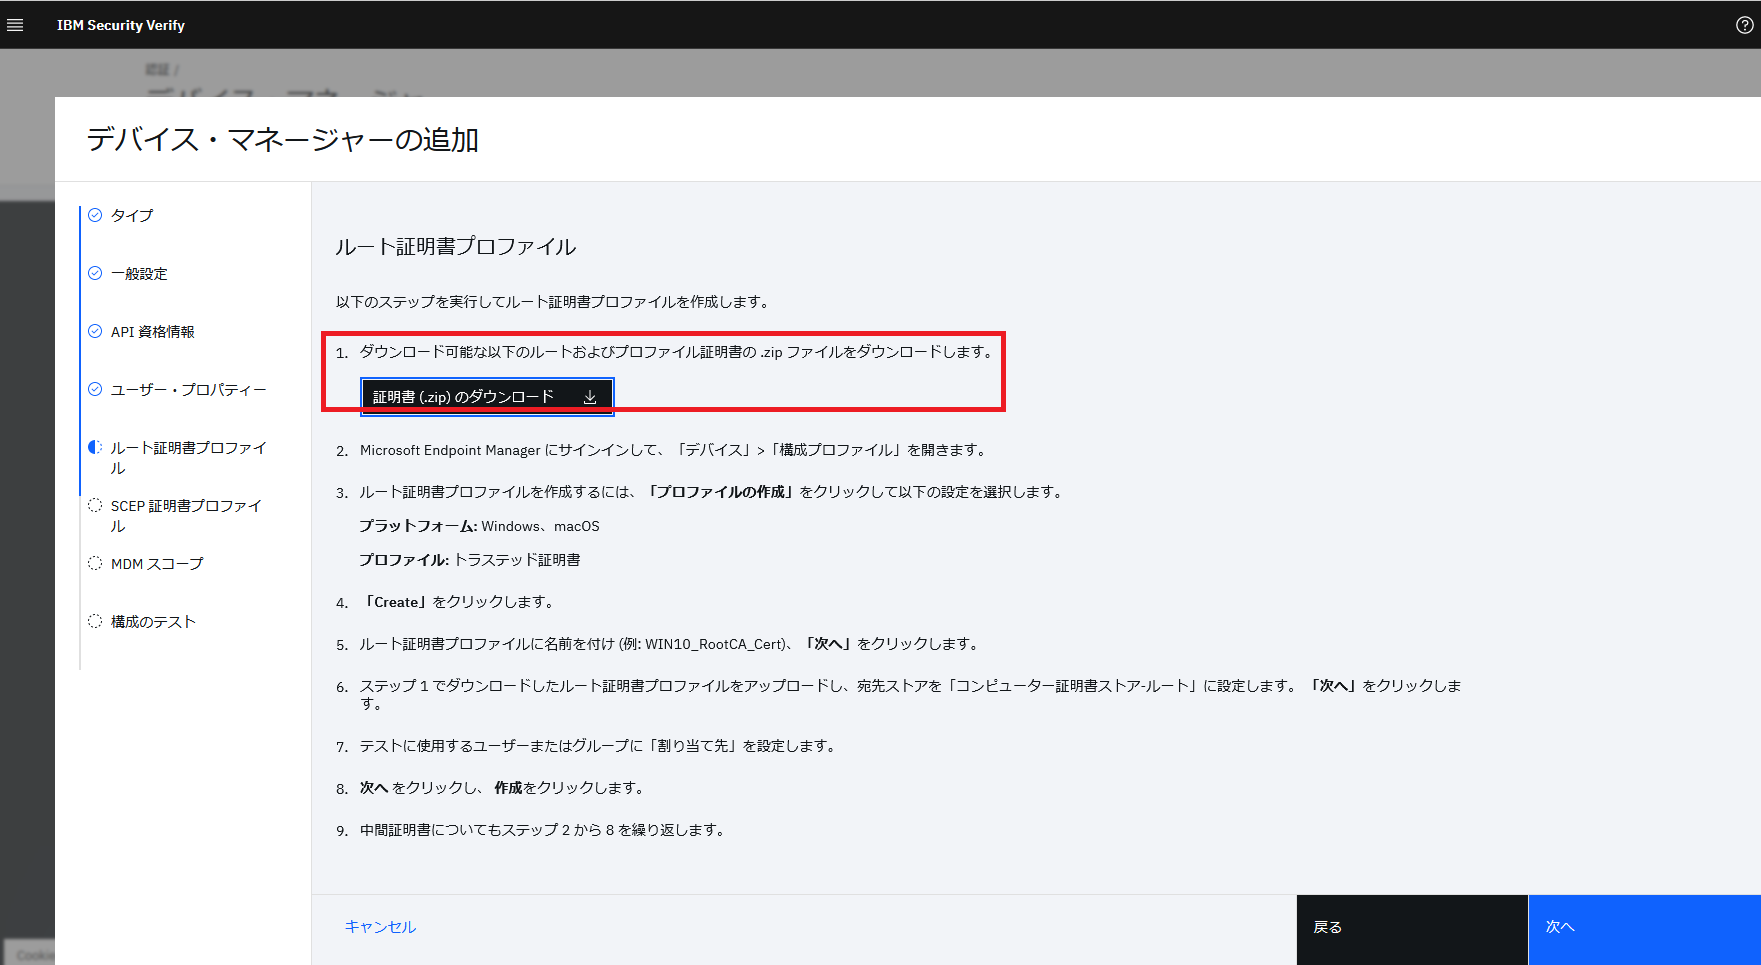Click step 8 text 次へ をクリックし、作成

pos(504,788)
